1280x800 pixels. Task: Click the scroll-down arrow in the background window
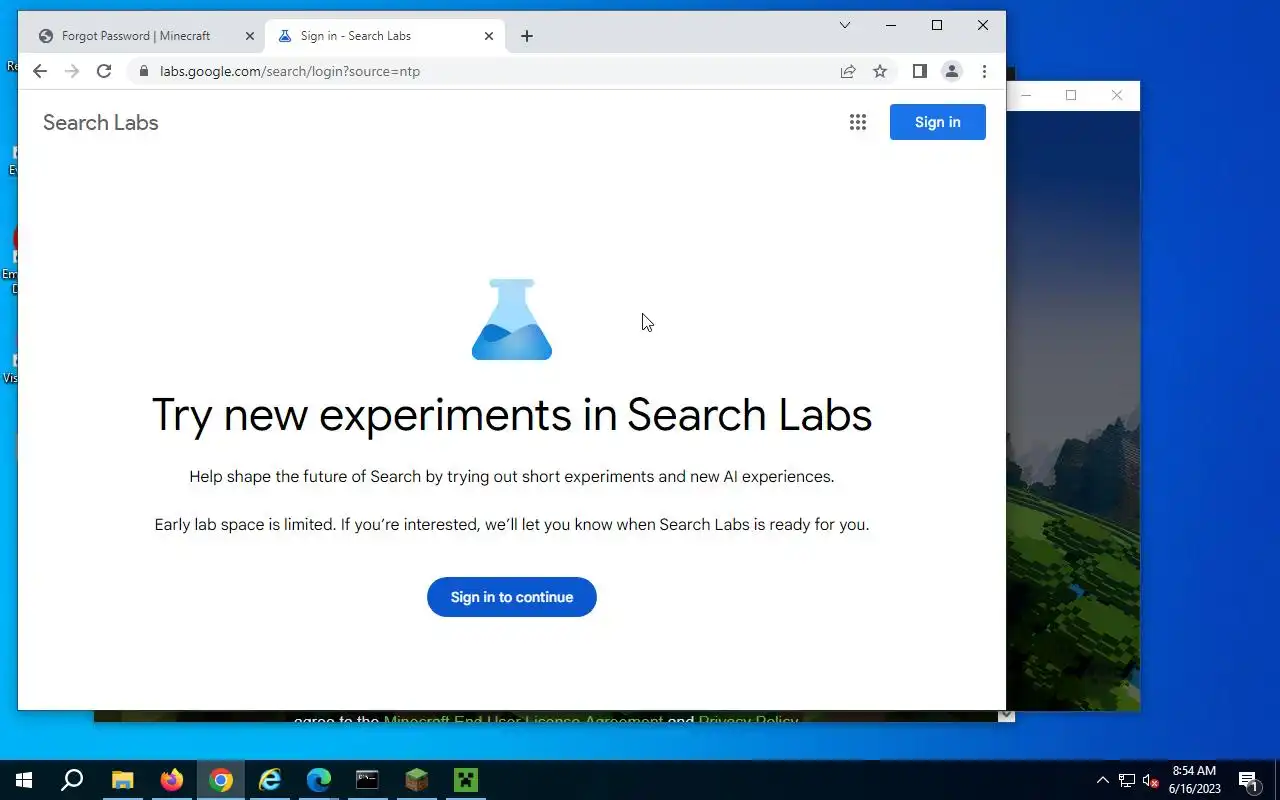tap(1007, 716)
